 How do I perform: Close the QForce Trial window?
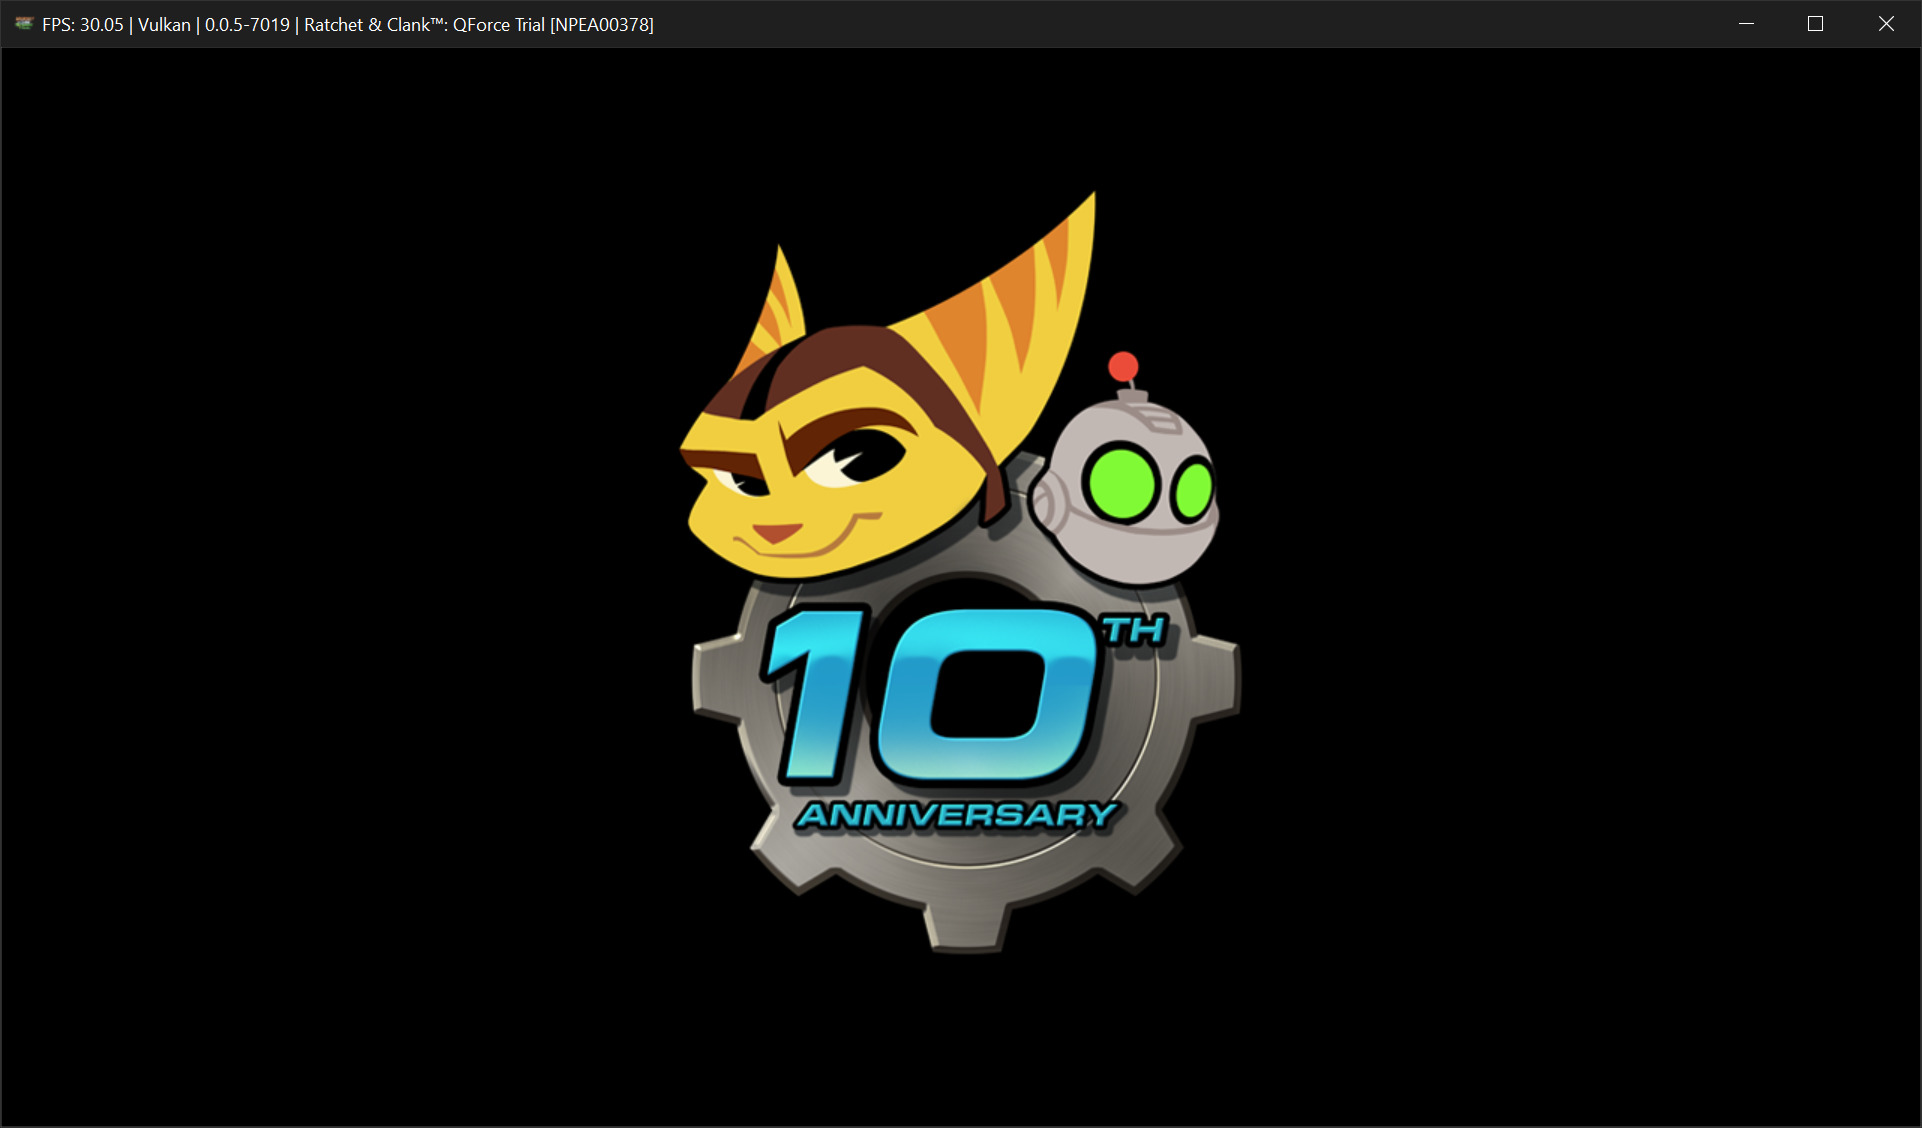(x=1886, y=24)
